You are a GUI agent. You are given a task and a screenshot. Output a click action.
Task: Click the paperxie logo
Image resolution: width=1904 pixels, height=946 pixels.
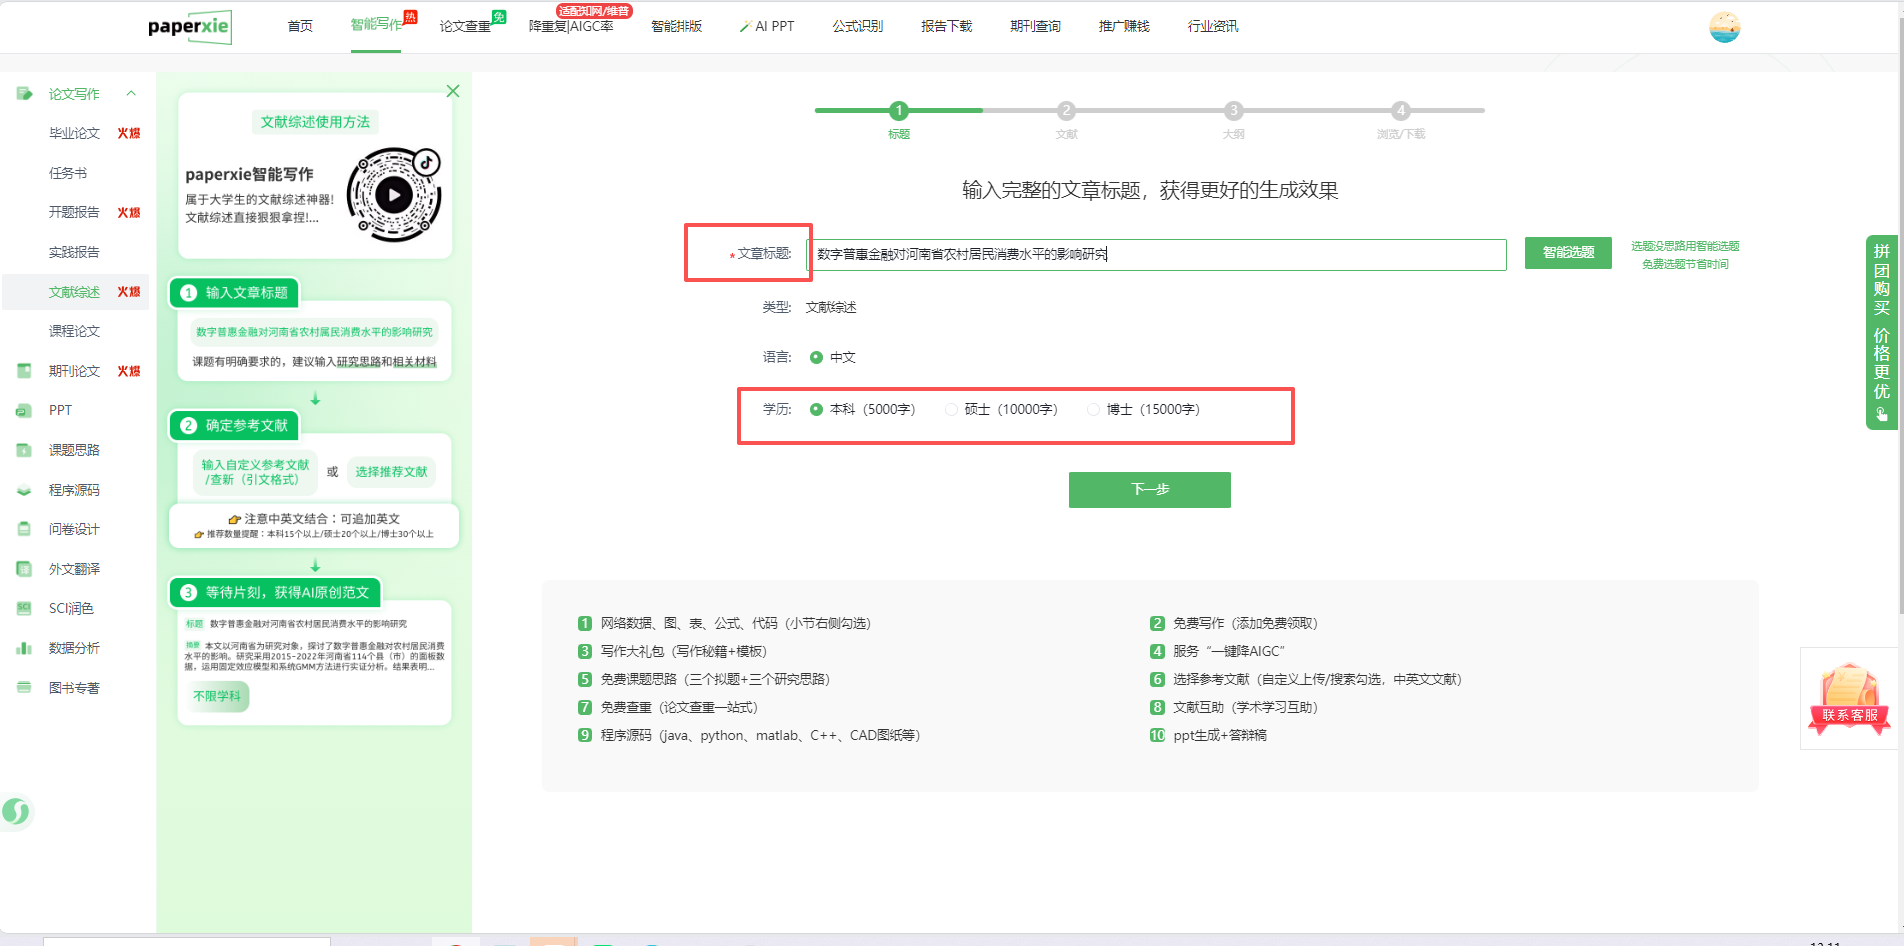click(189, 26)
